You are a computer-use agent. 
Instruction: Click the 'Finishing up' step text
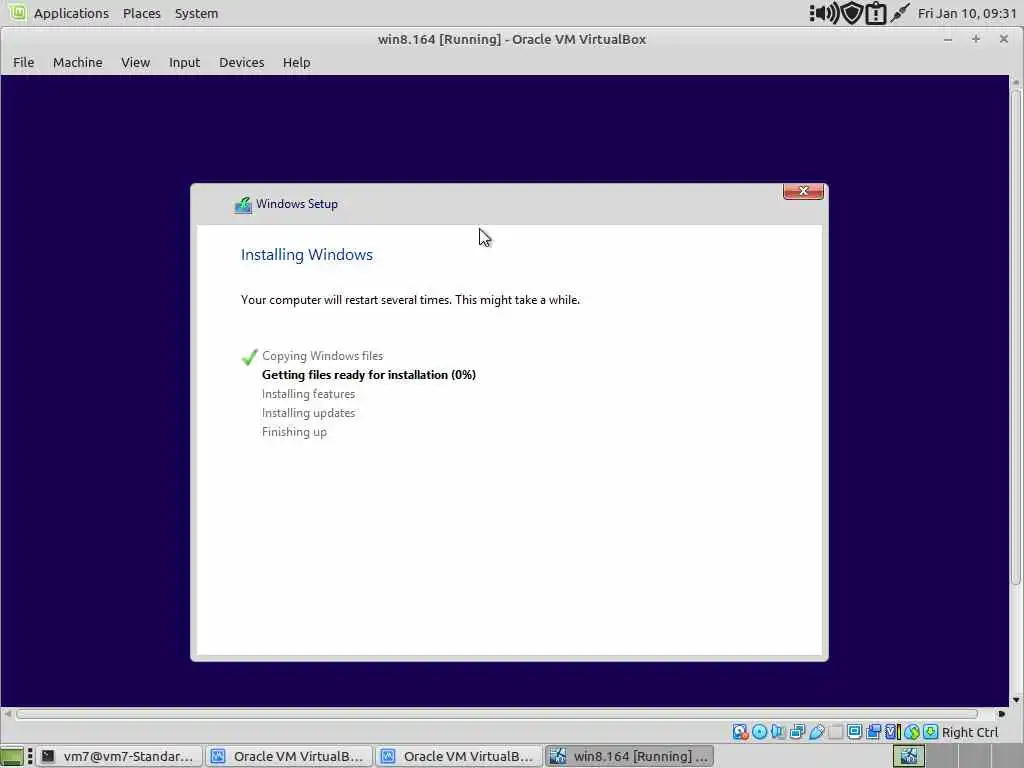point(295,432)
